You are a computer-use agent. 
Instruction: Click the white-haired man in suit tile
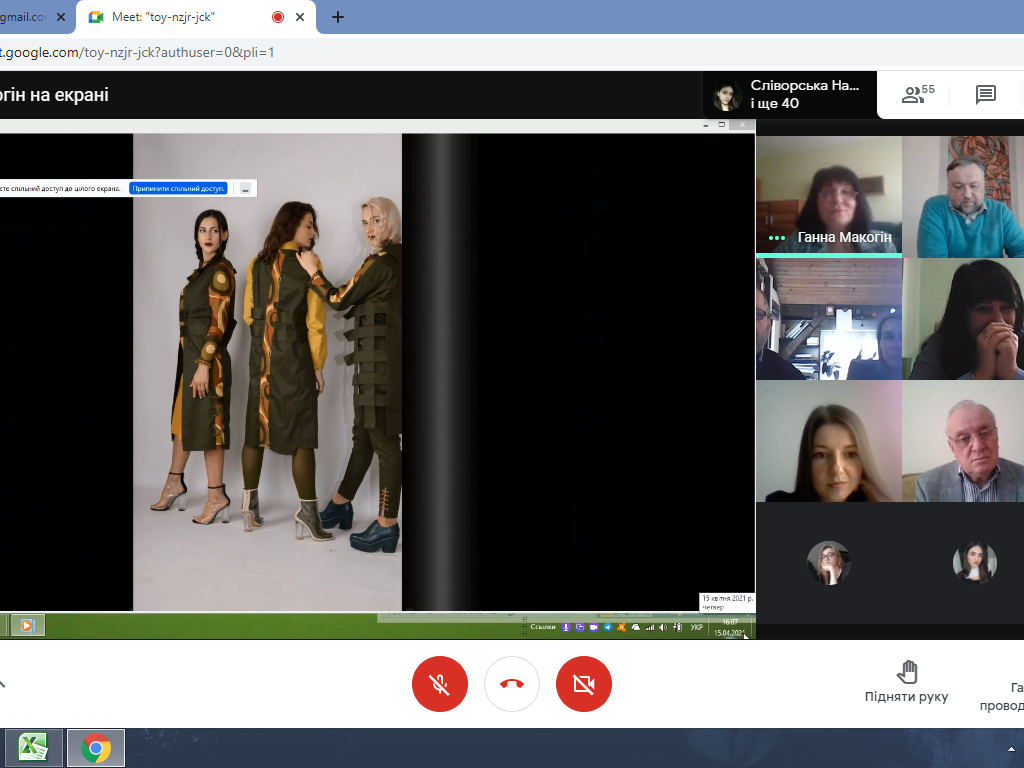pyautogui.click(x=963, y=441)
